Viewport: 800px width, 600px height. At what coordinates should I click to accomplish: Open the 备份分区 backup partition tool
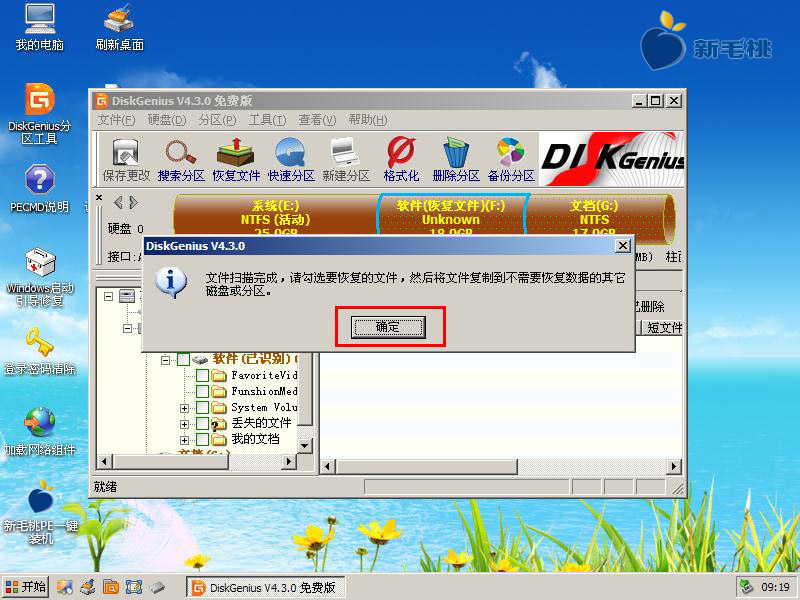click(511, 160)
